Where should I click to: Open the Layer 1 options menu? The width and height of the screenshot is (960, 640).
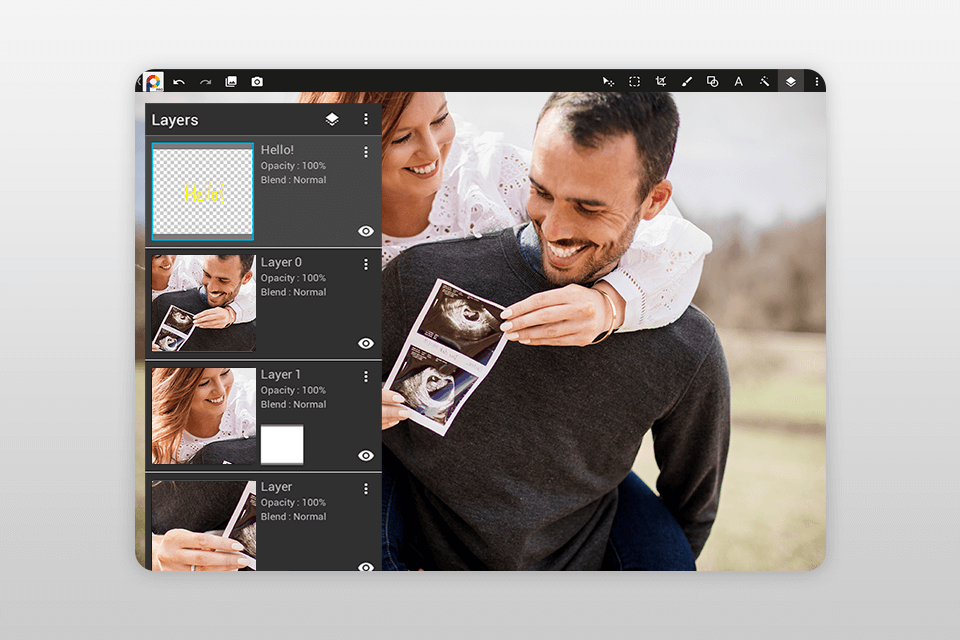366,376
